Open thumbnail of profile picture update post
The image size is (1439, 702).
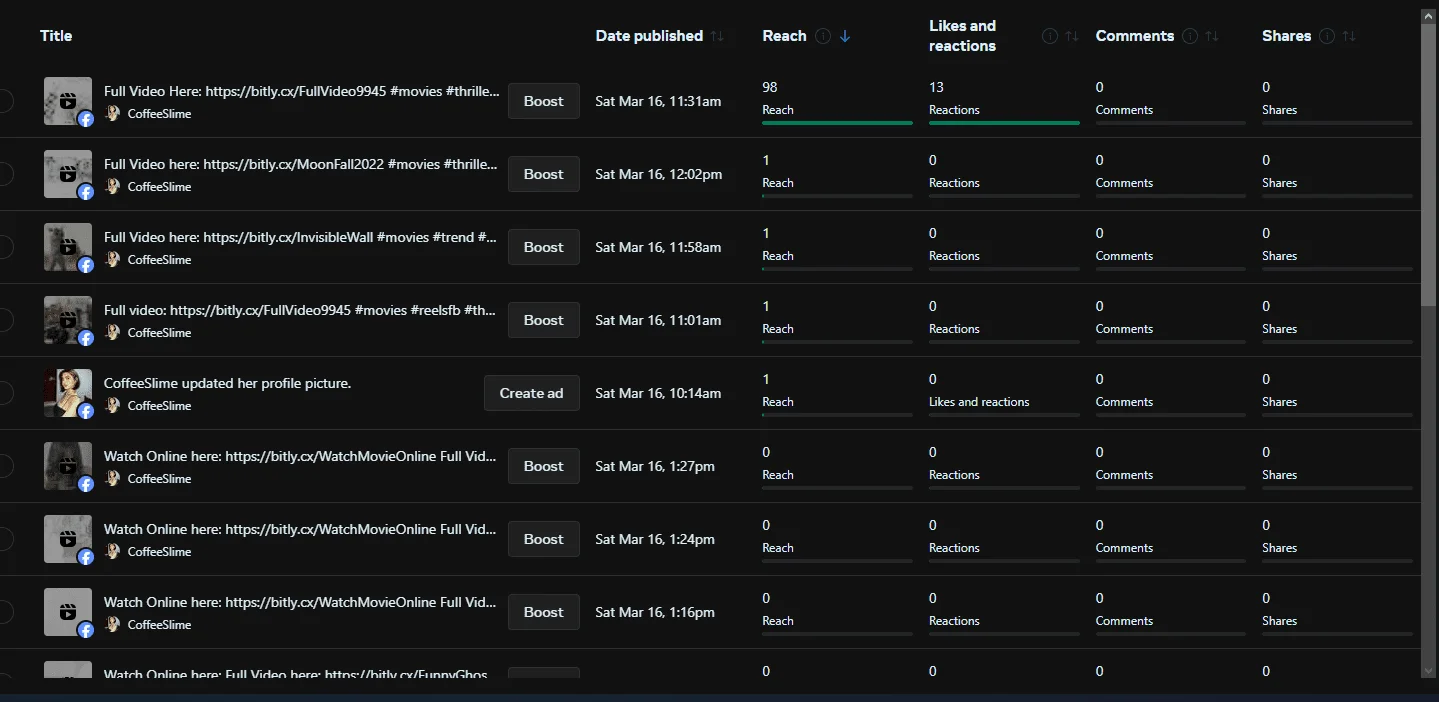(68, 393)
